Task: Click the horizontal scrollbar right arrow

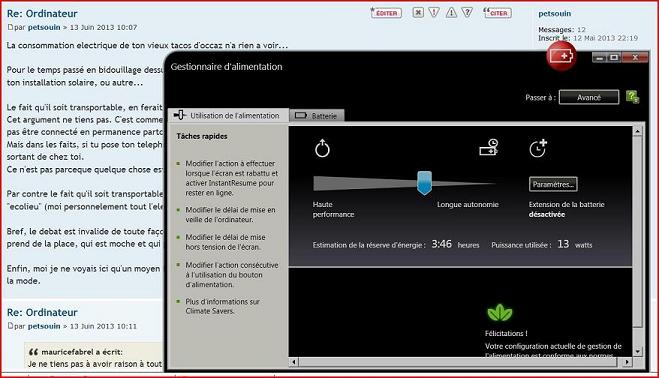Action: pos(627,362)
